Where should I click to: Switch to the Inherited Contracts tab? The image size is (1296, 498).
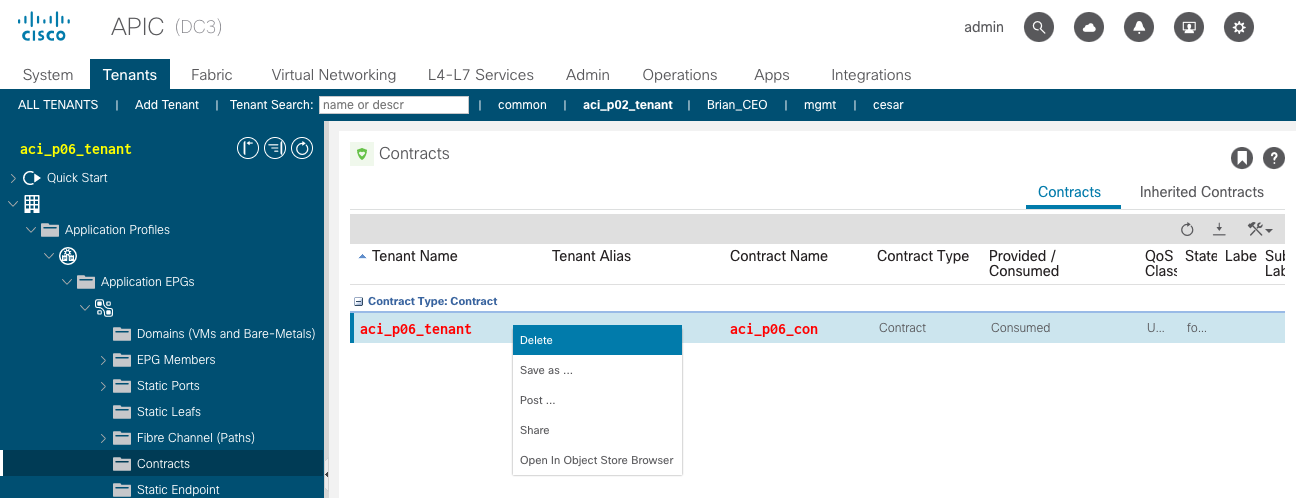[1201, 192]
